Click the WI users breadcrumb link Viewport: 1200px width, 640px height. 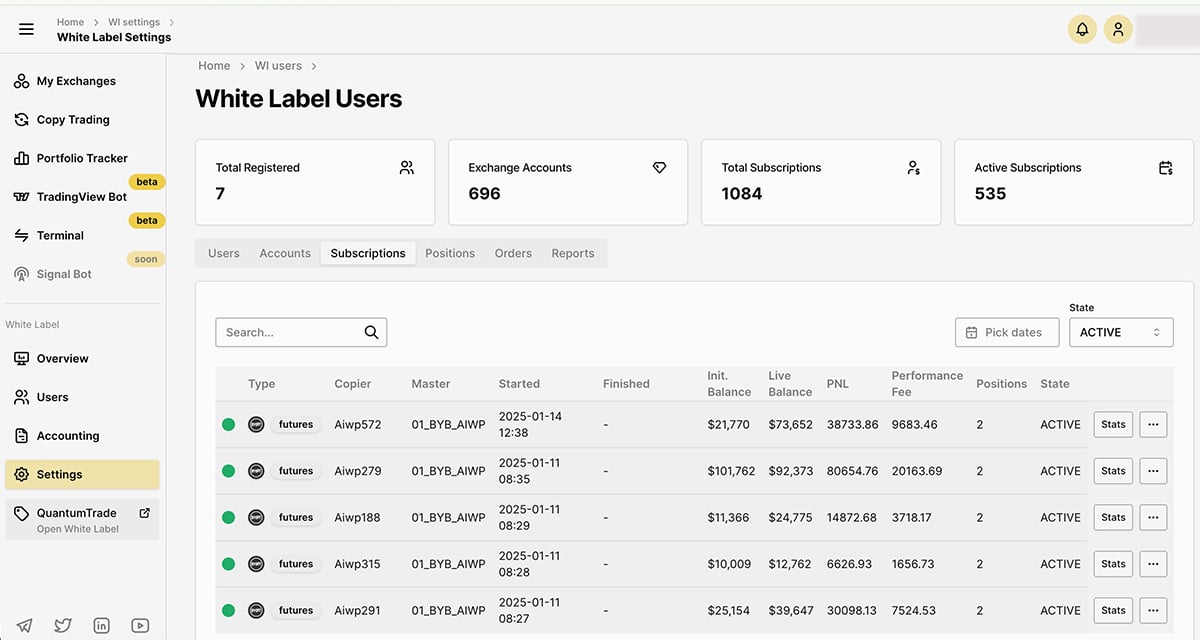pos(278,66)
